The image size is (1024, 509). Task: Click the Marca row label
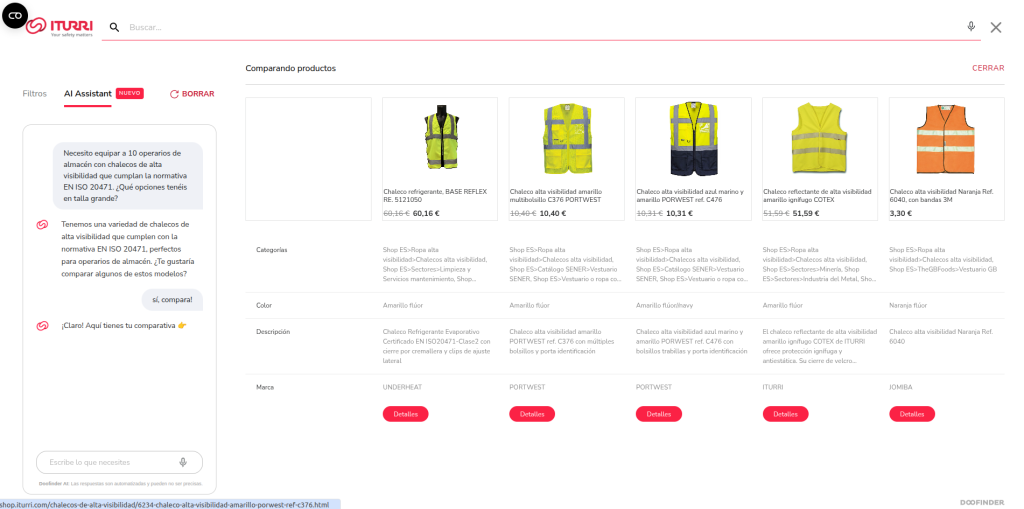coord(265,387)
